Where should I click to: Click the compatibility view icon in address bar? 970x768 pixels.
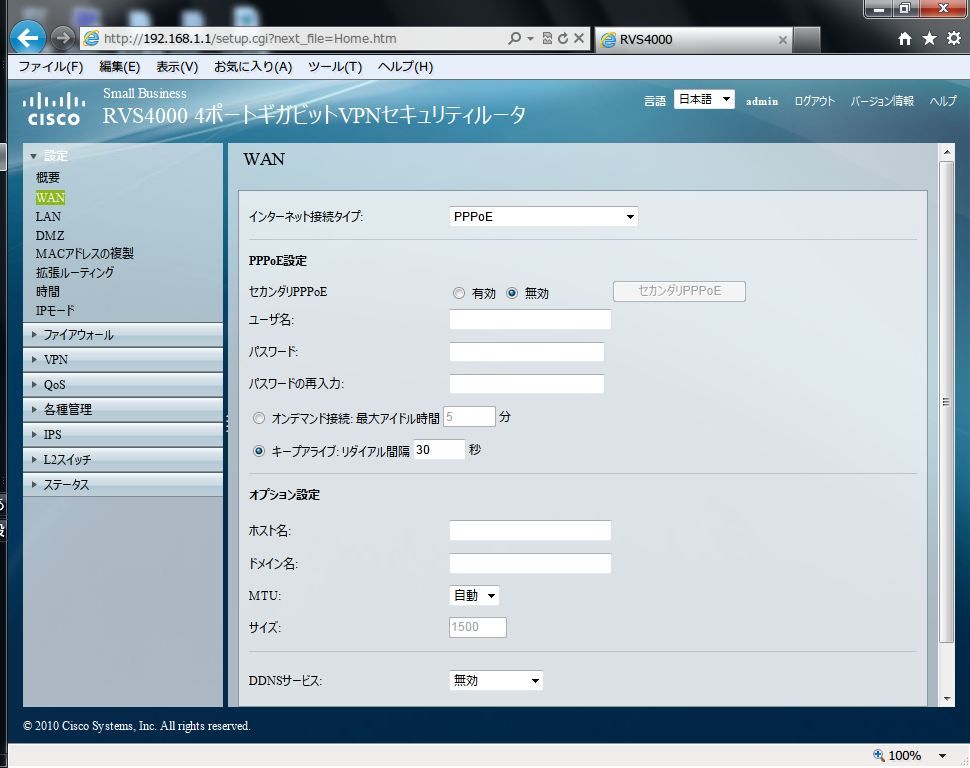tap(547, 38)
